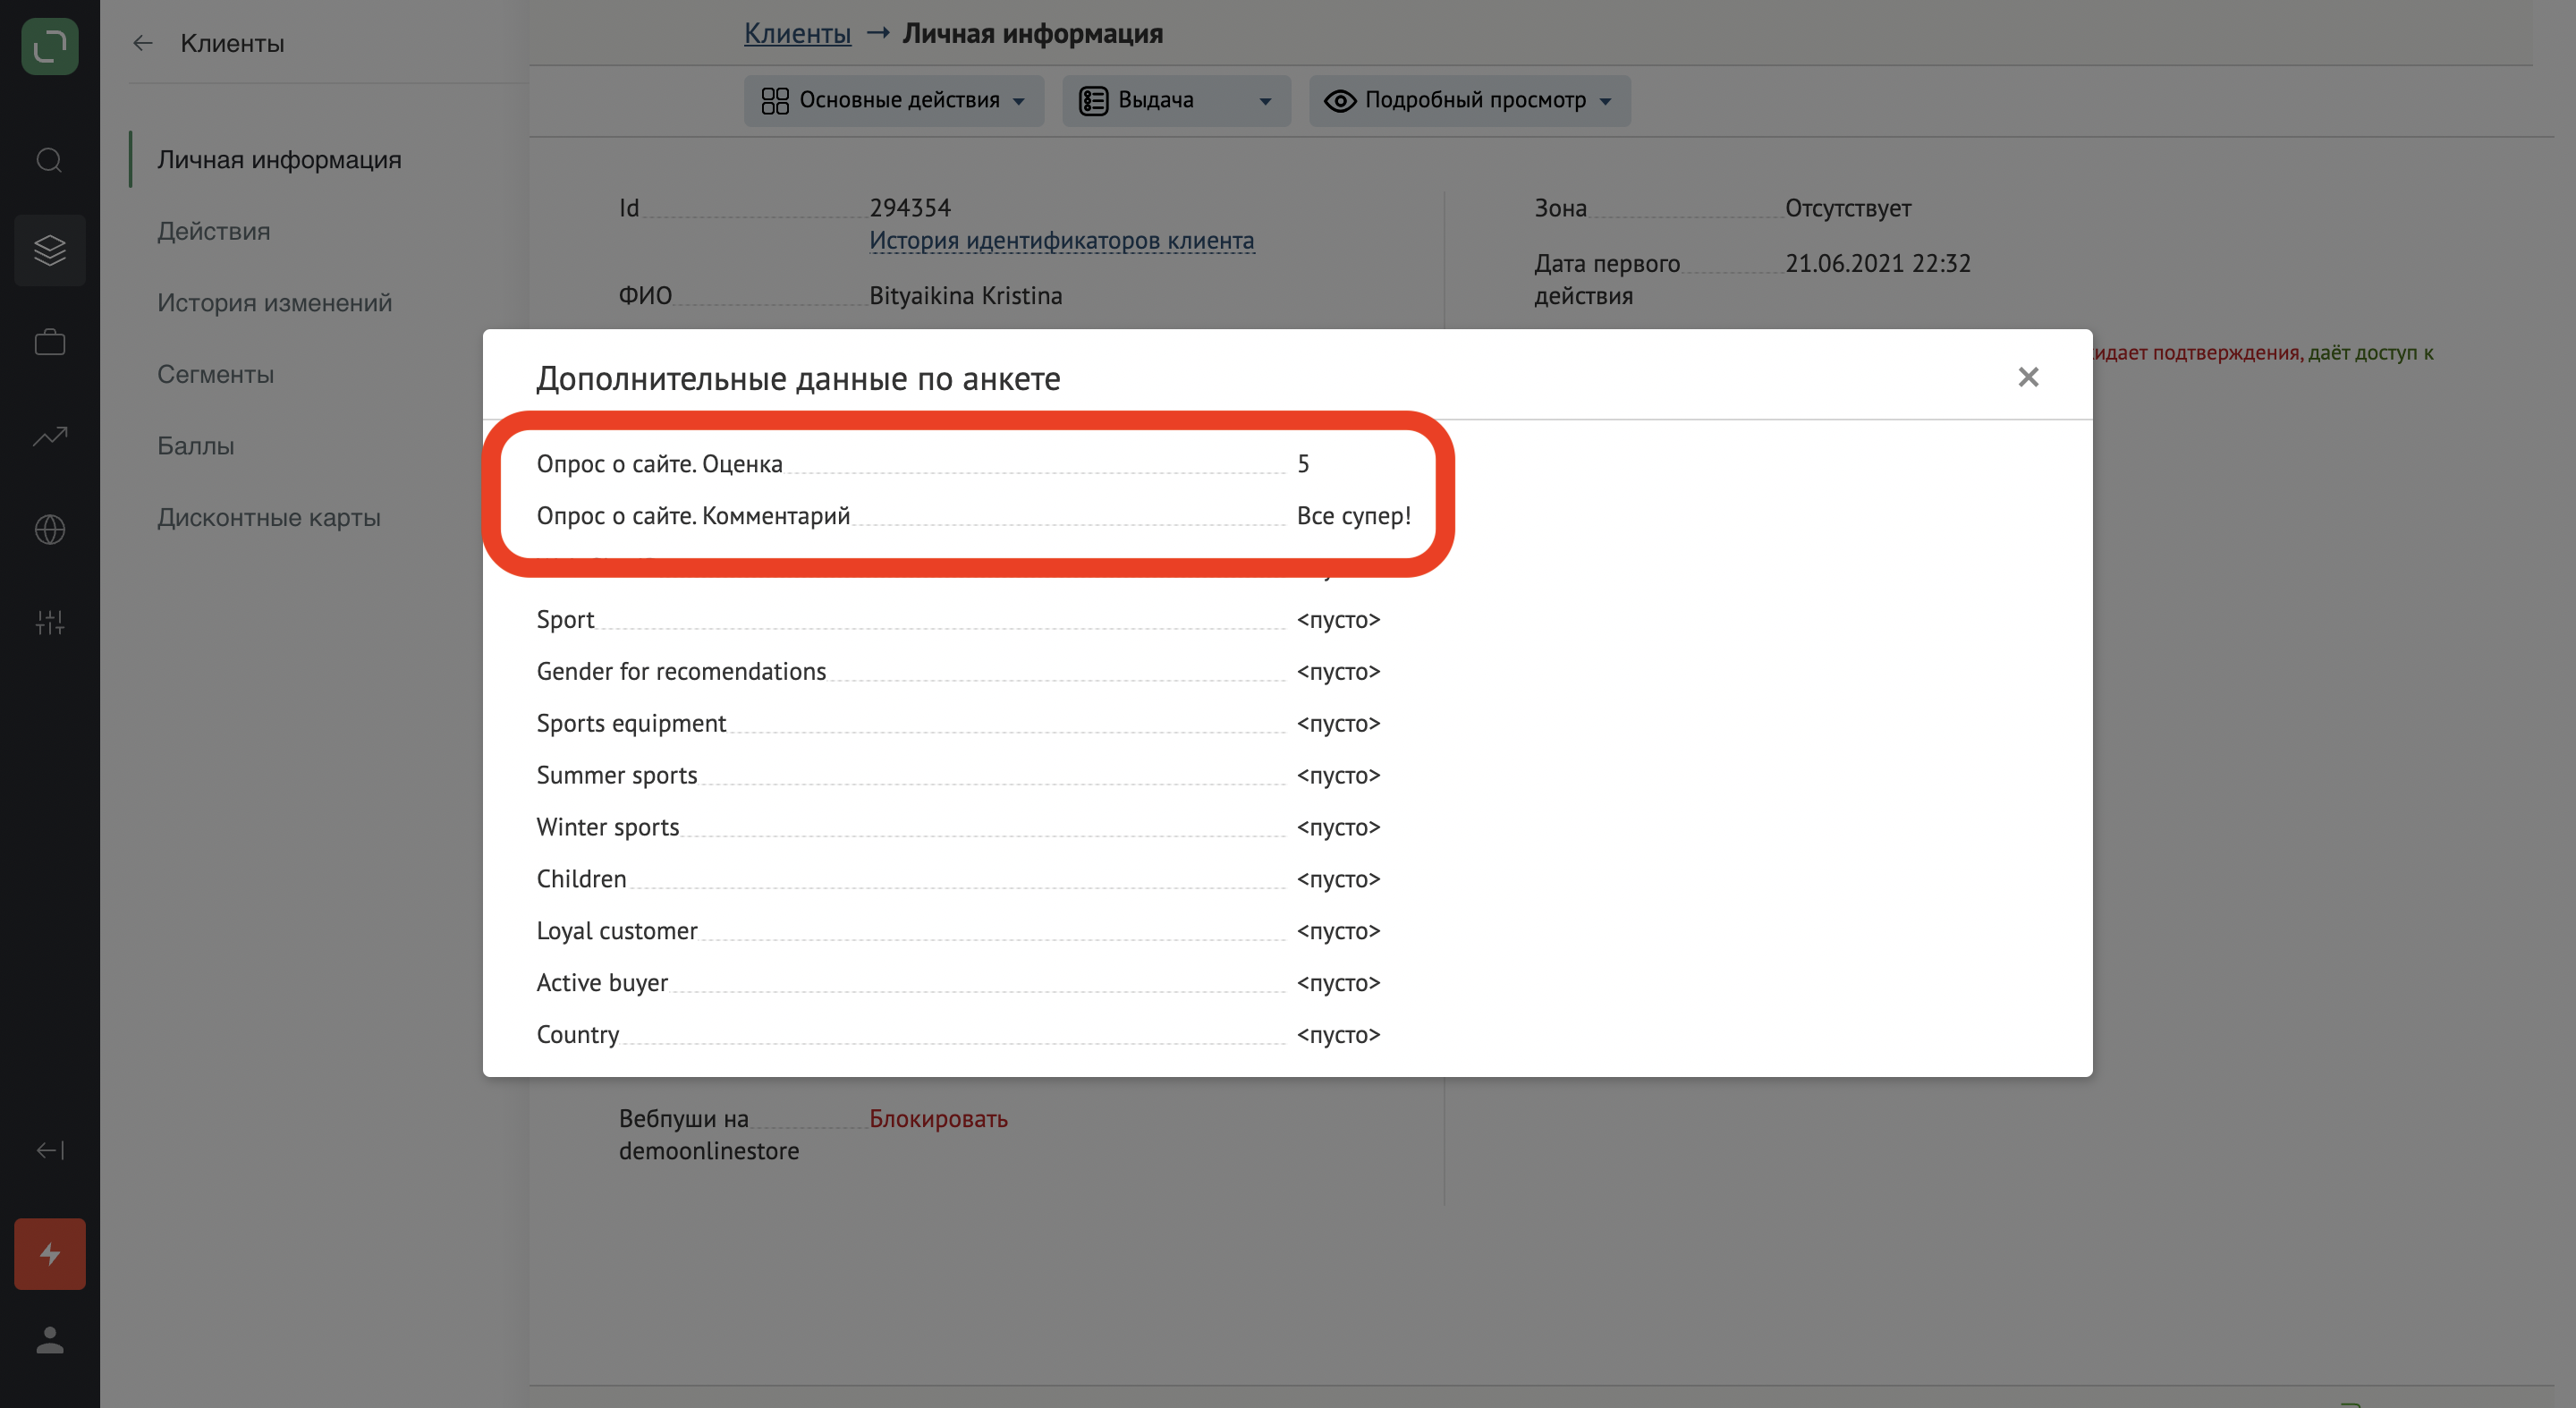Open the История изменений section
Screen dimensions: 2576x1408
[x=274, y=302]
